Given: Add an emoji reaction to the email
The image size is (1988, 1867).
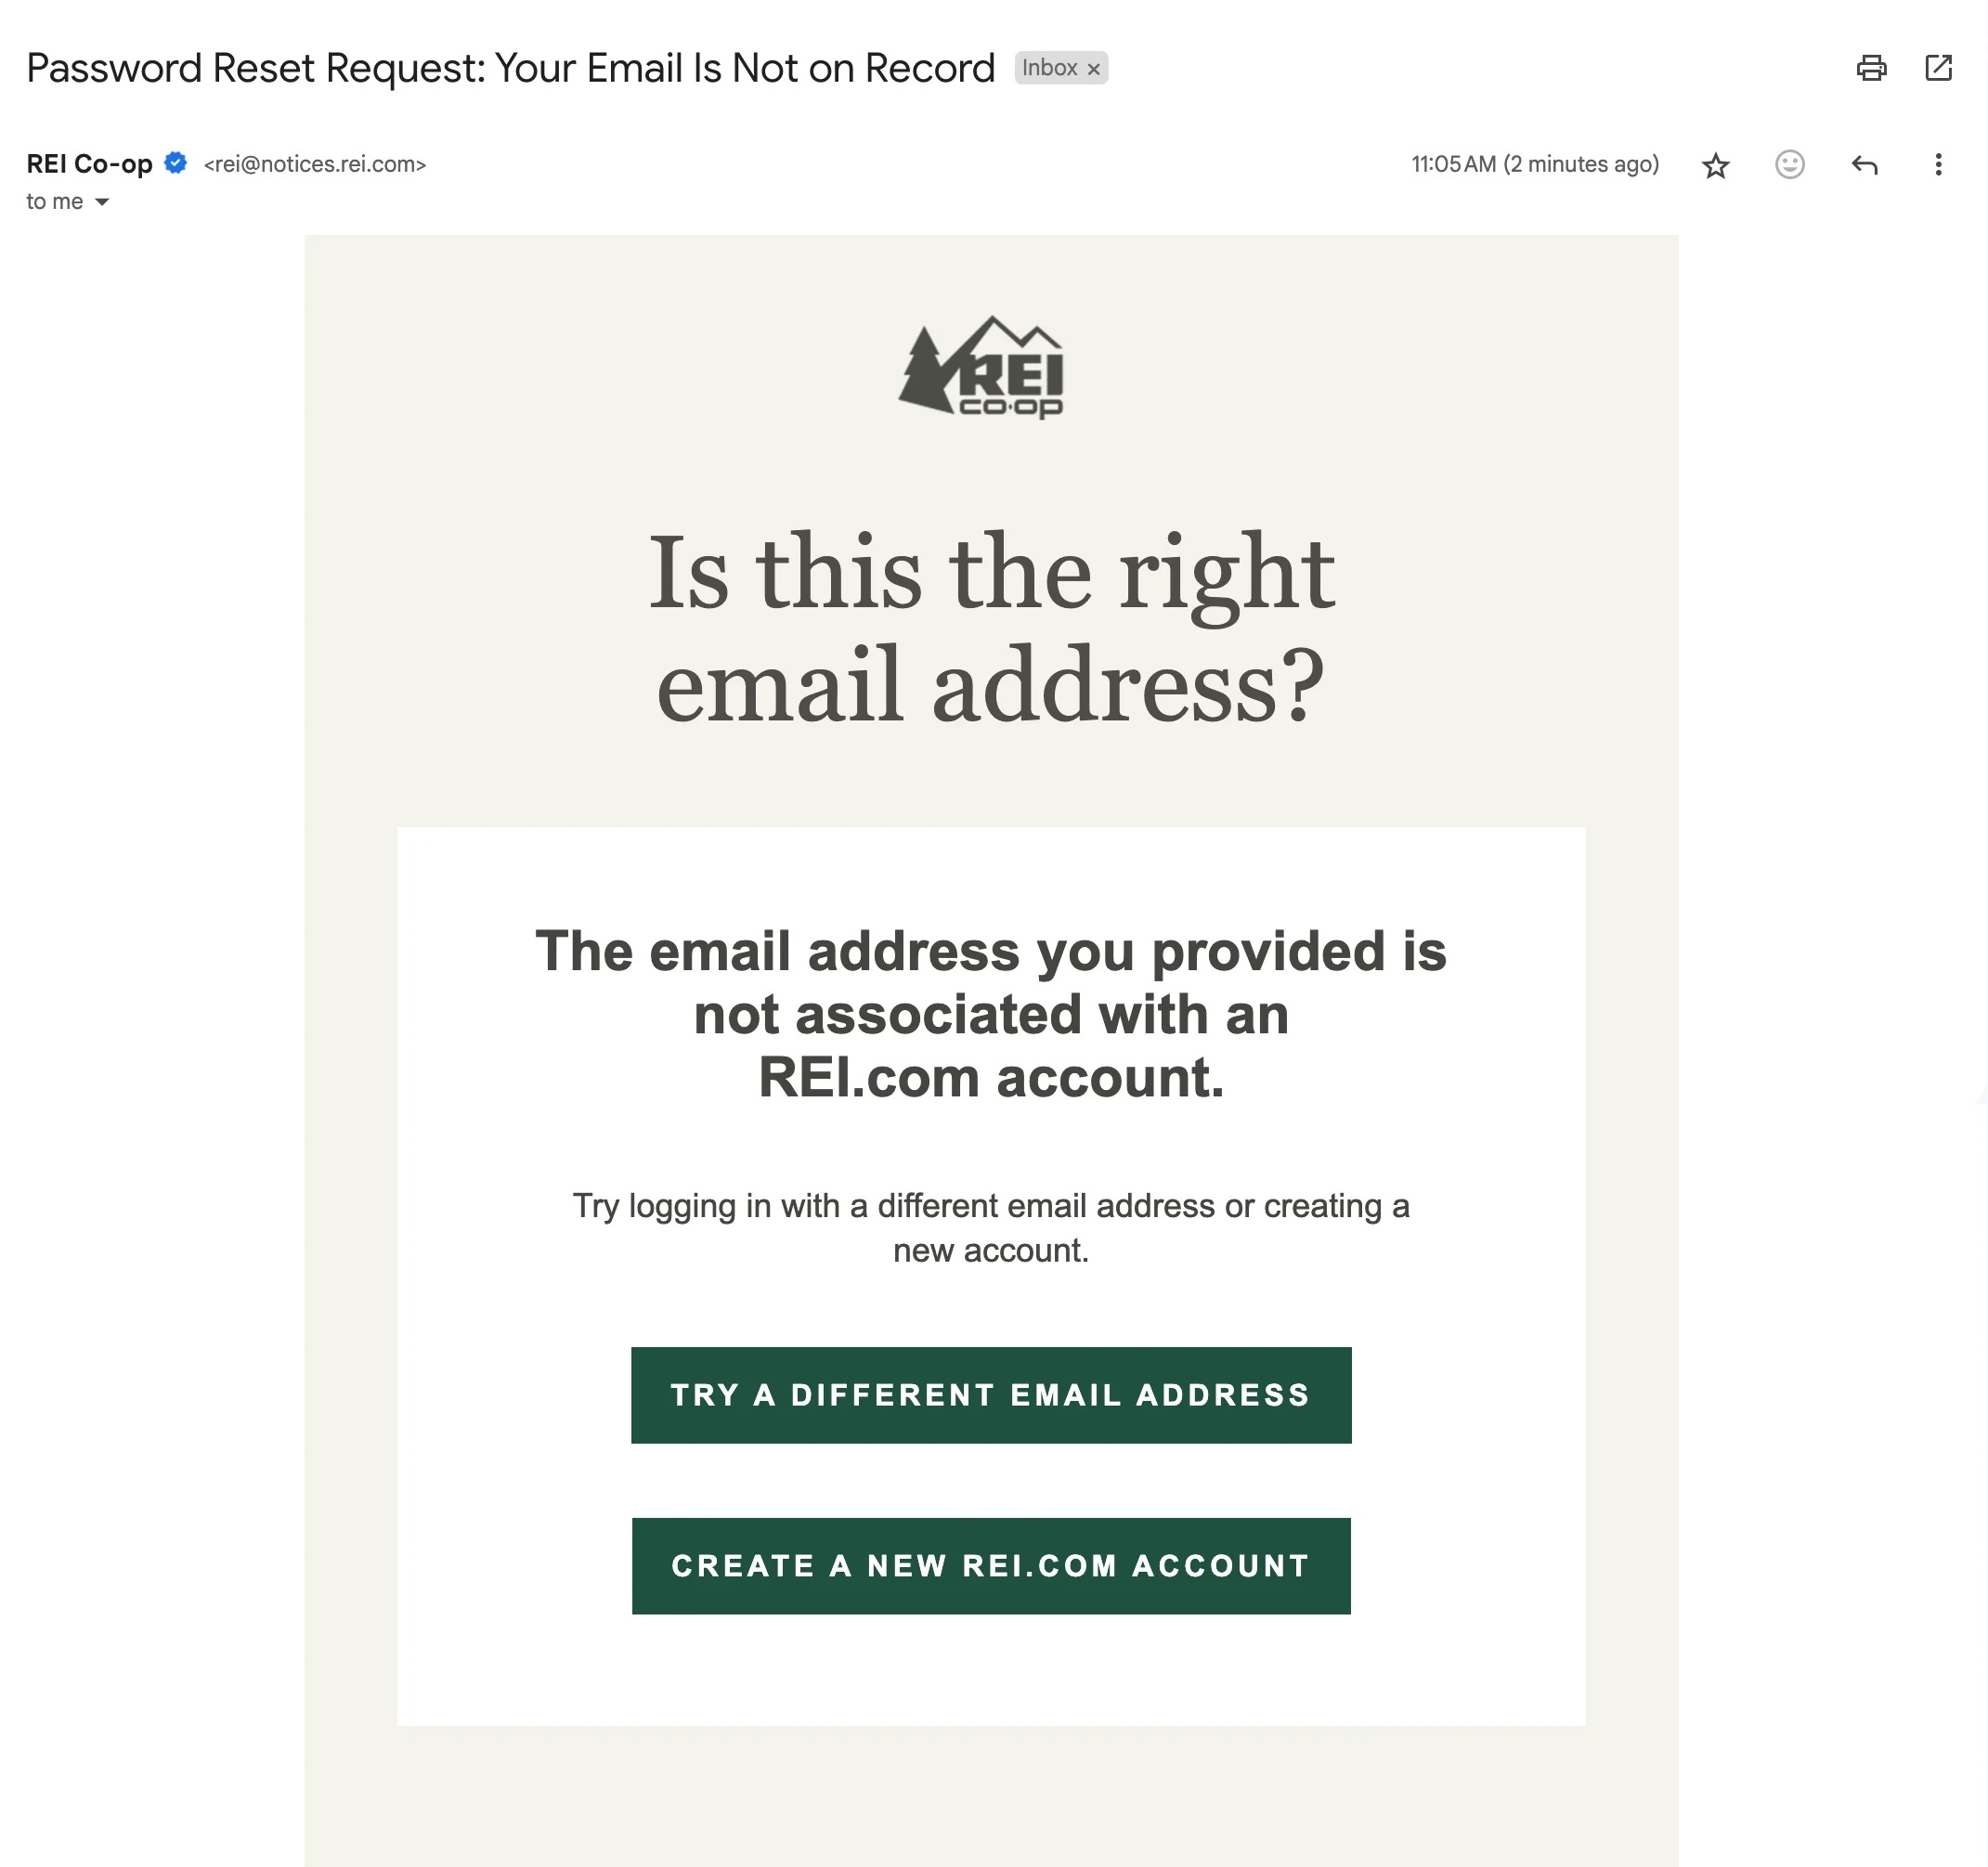Looking at the screenshot, I should coord(1789,165).
